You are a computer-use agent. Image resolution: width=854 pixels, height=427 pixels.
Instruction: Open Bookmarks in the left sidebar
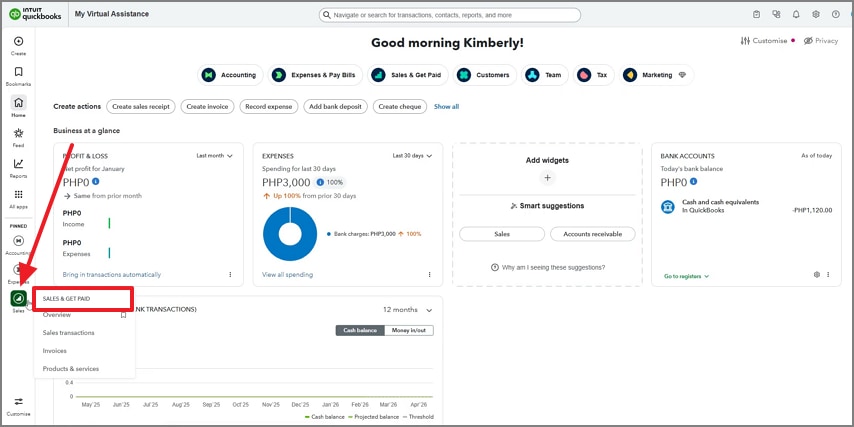click(x=19, y=72)
